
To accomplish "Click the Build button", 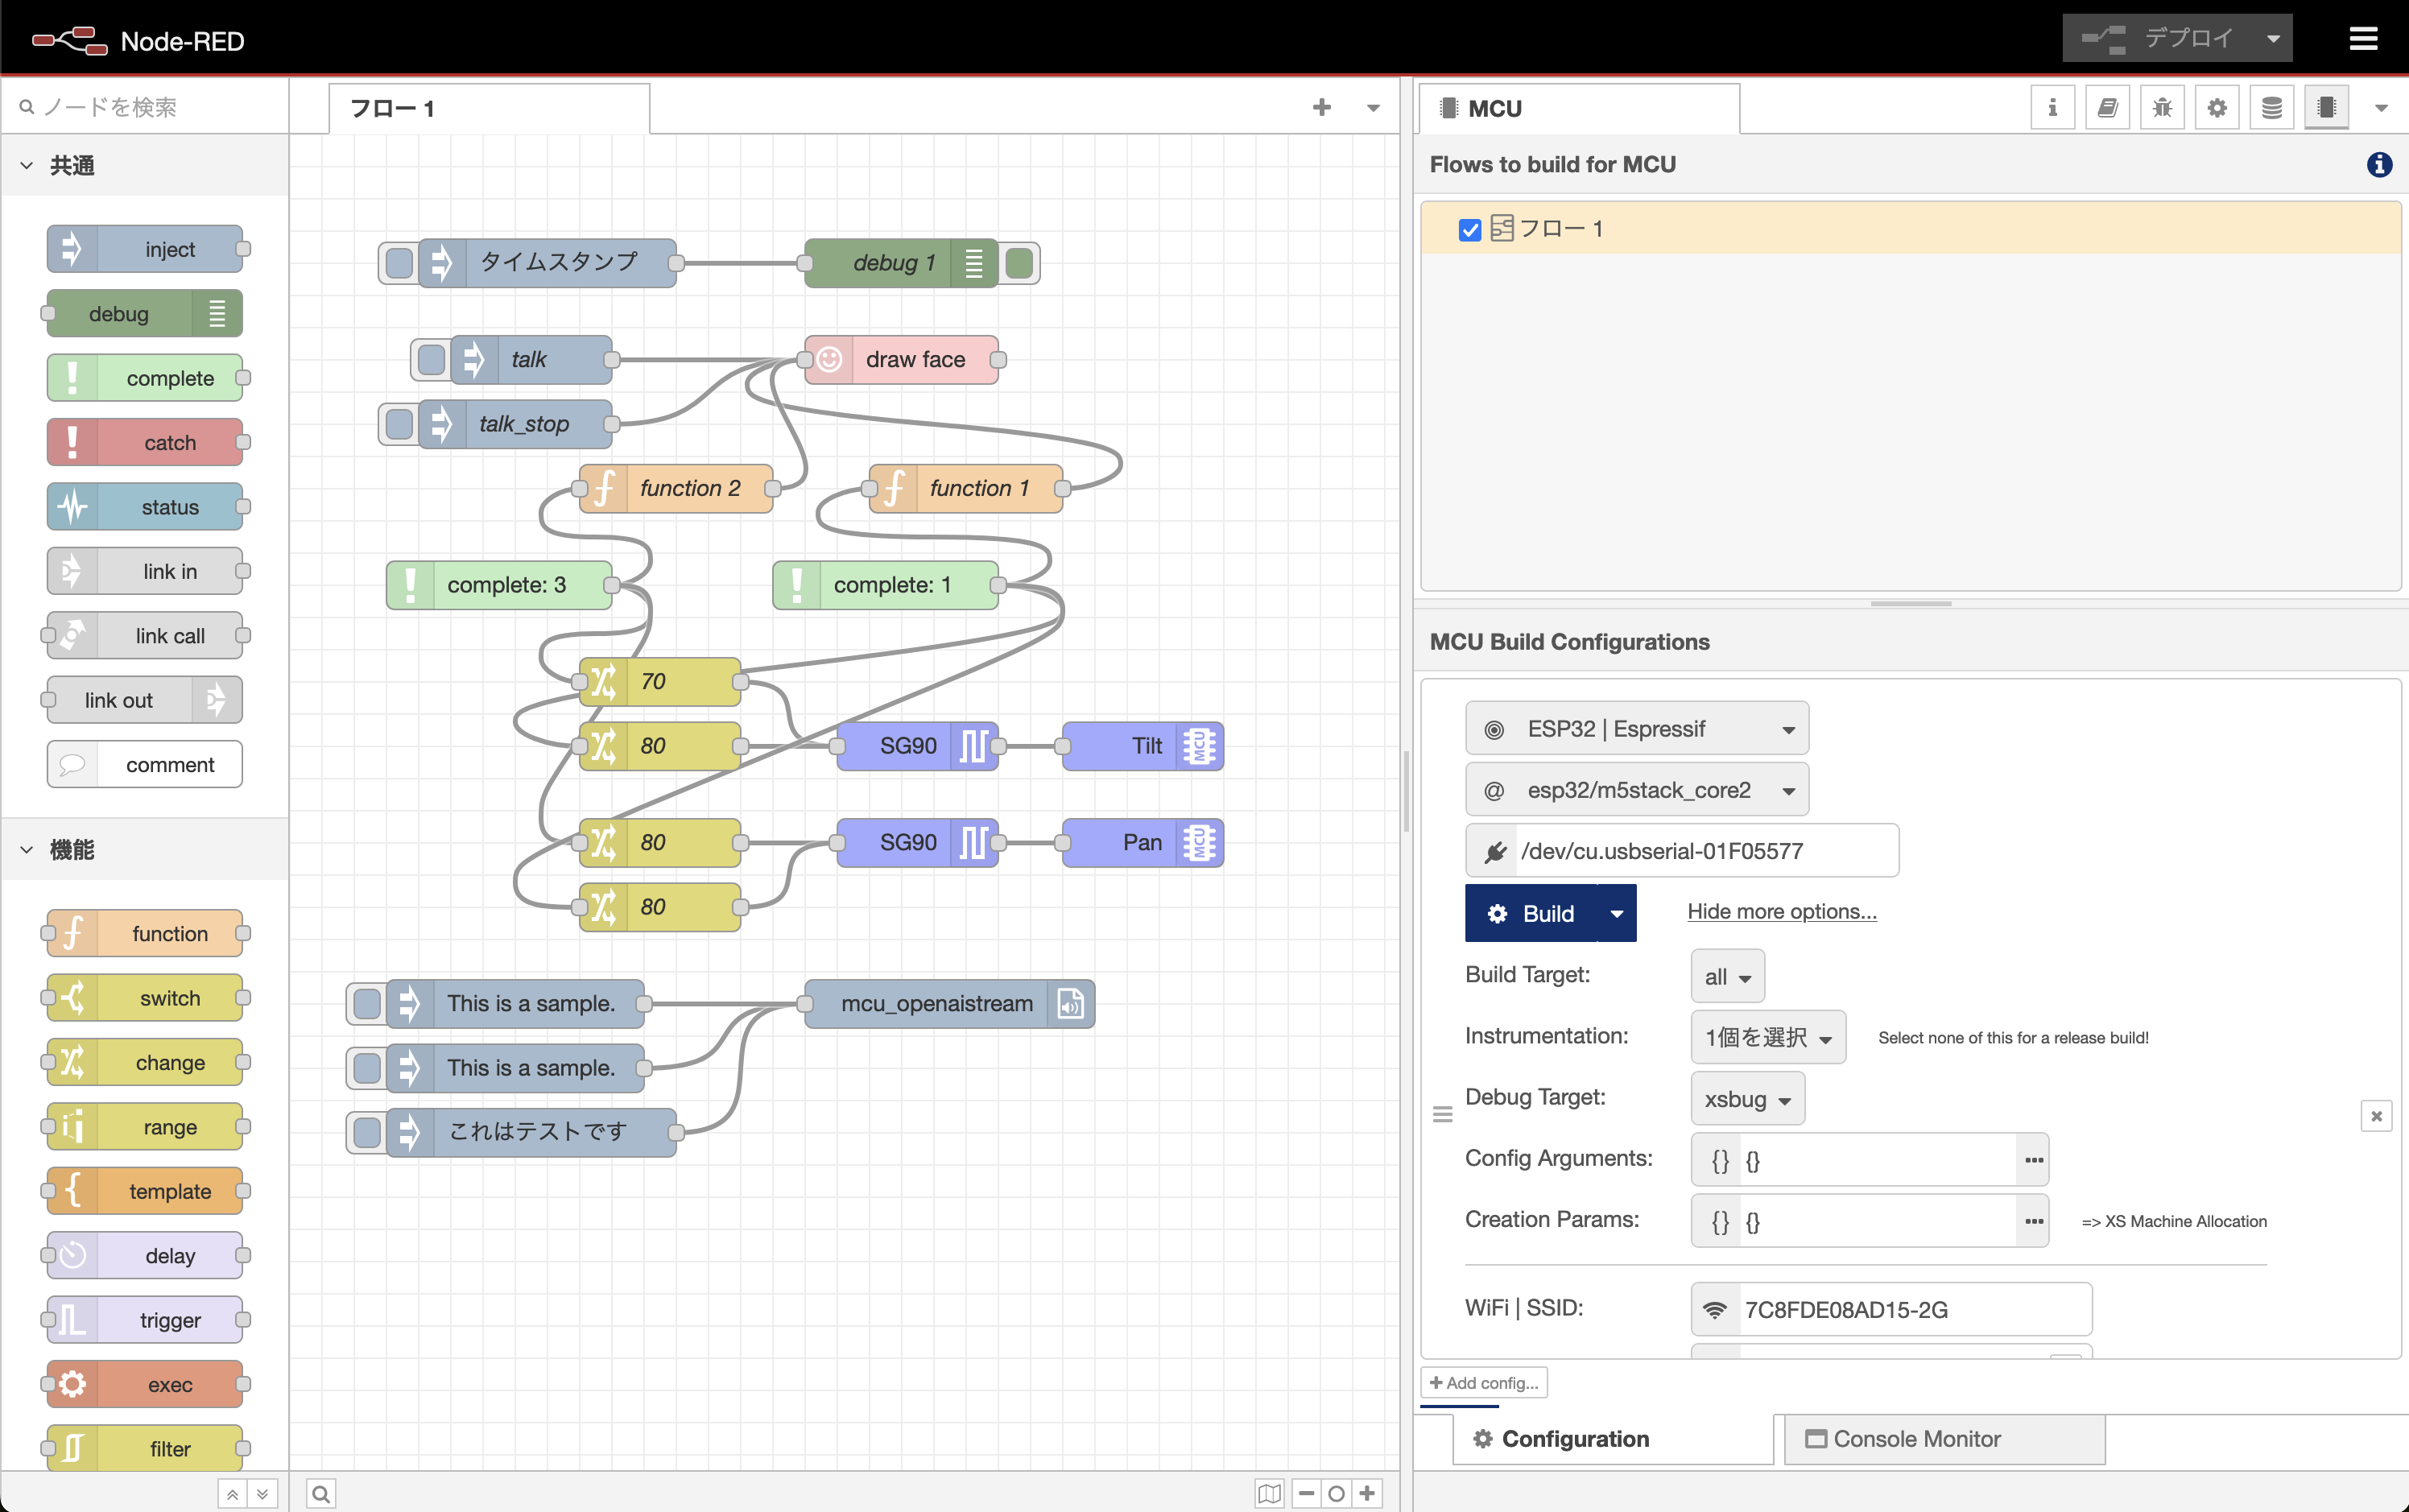I will coord(1531,913).
